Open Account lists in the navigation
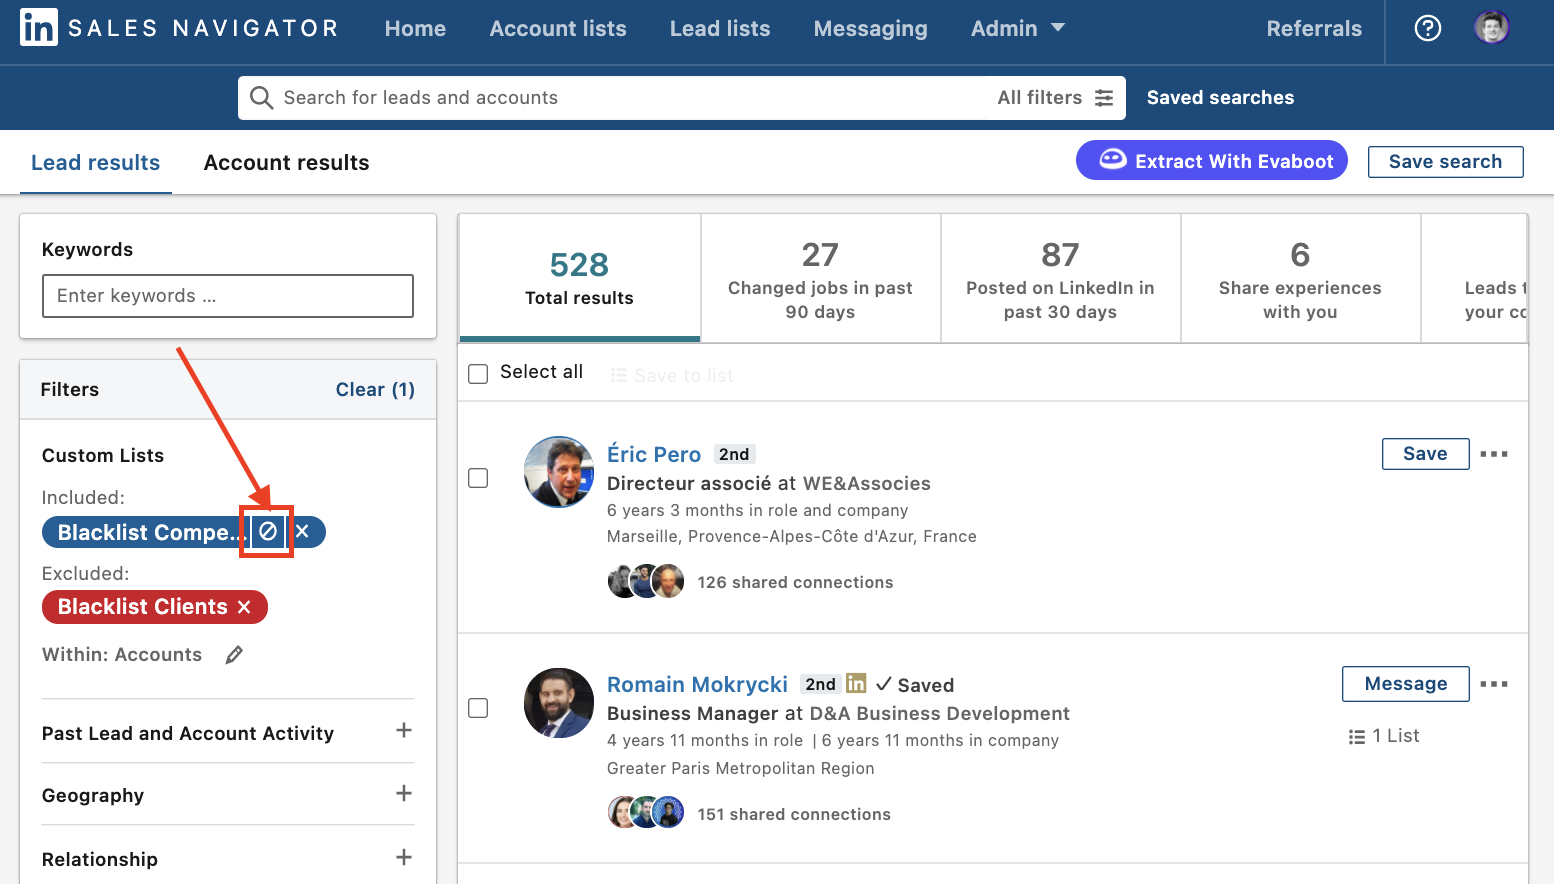Screen dimensions: 1554x884 click(558, 29)
